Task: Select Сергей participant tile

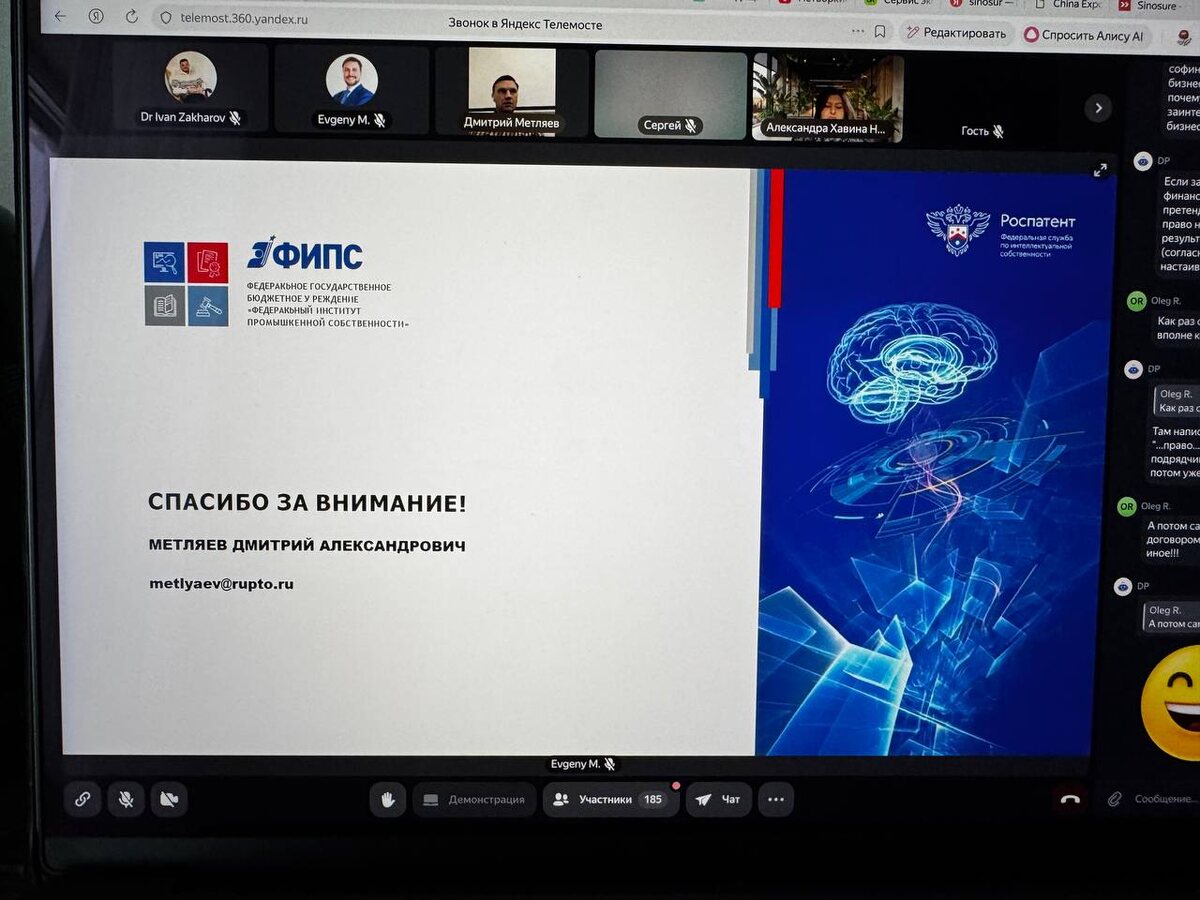Action: (x=671, y=94)
